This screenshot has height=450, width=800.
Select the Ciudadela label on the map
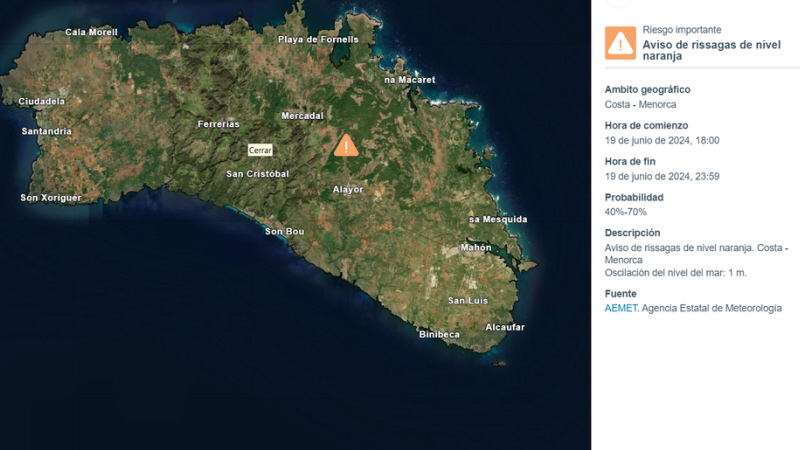click(42, 101)
